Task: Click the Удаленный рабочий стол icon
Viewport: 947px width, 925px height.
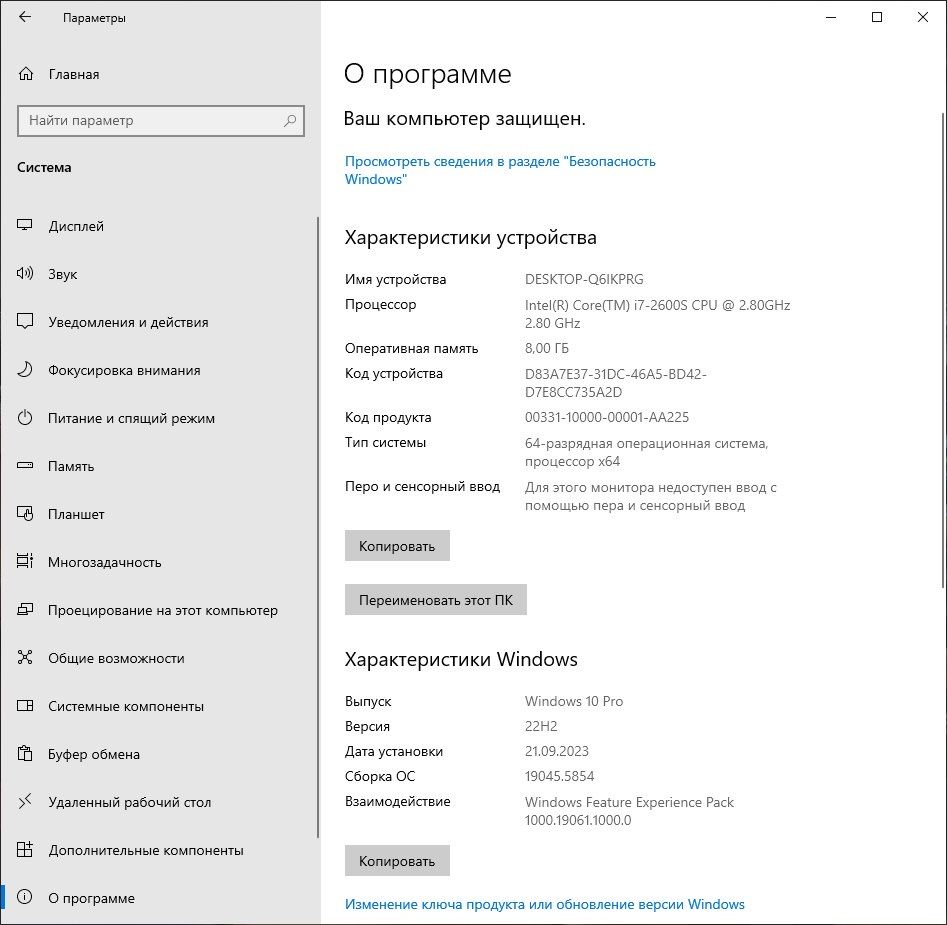Action: pyautogui.click(x=25, y=801)
